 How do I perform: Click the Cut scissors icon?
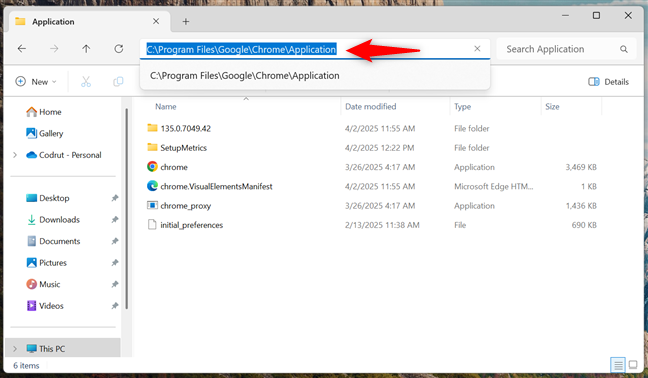(x=86, y=82)
